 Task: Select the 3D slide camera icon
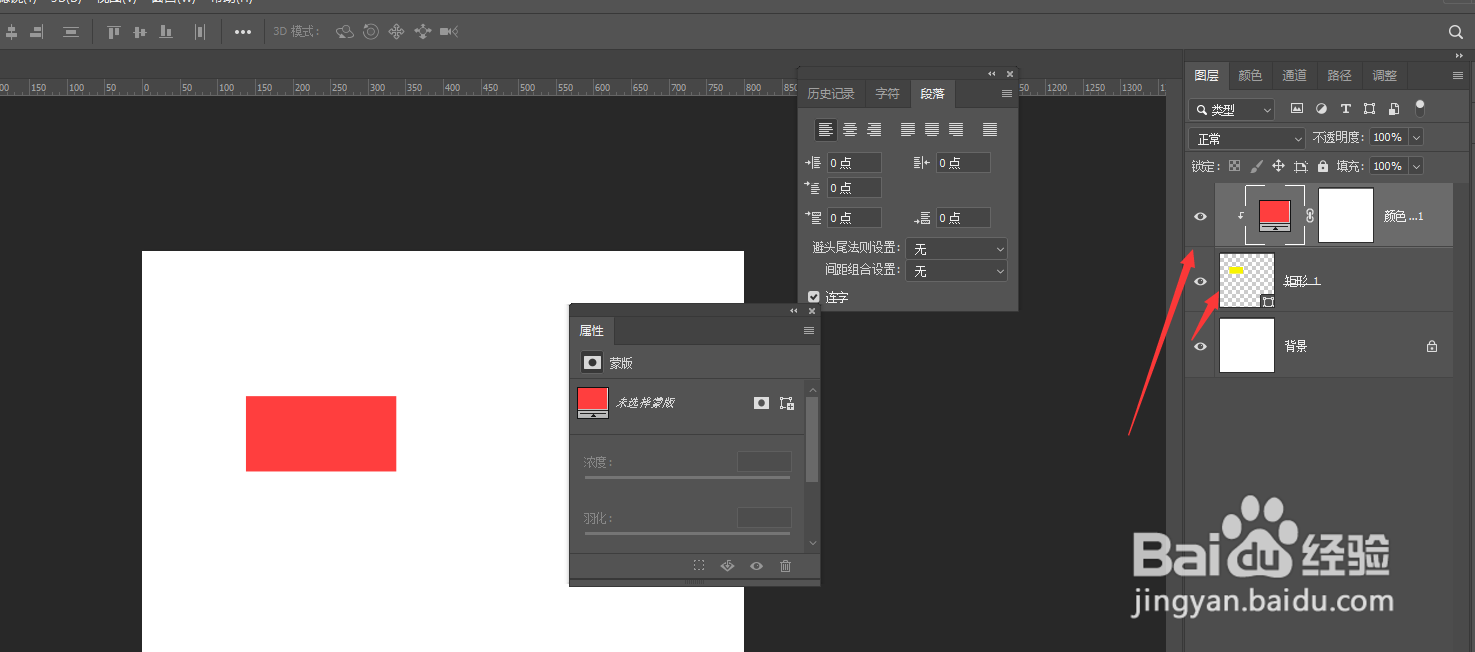point(423,32)
